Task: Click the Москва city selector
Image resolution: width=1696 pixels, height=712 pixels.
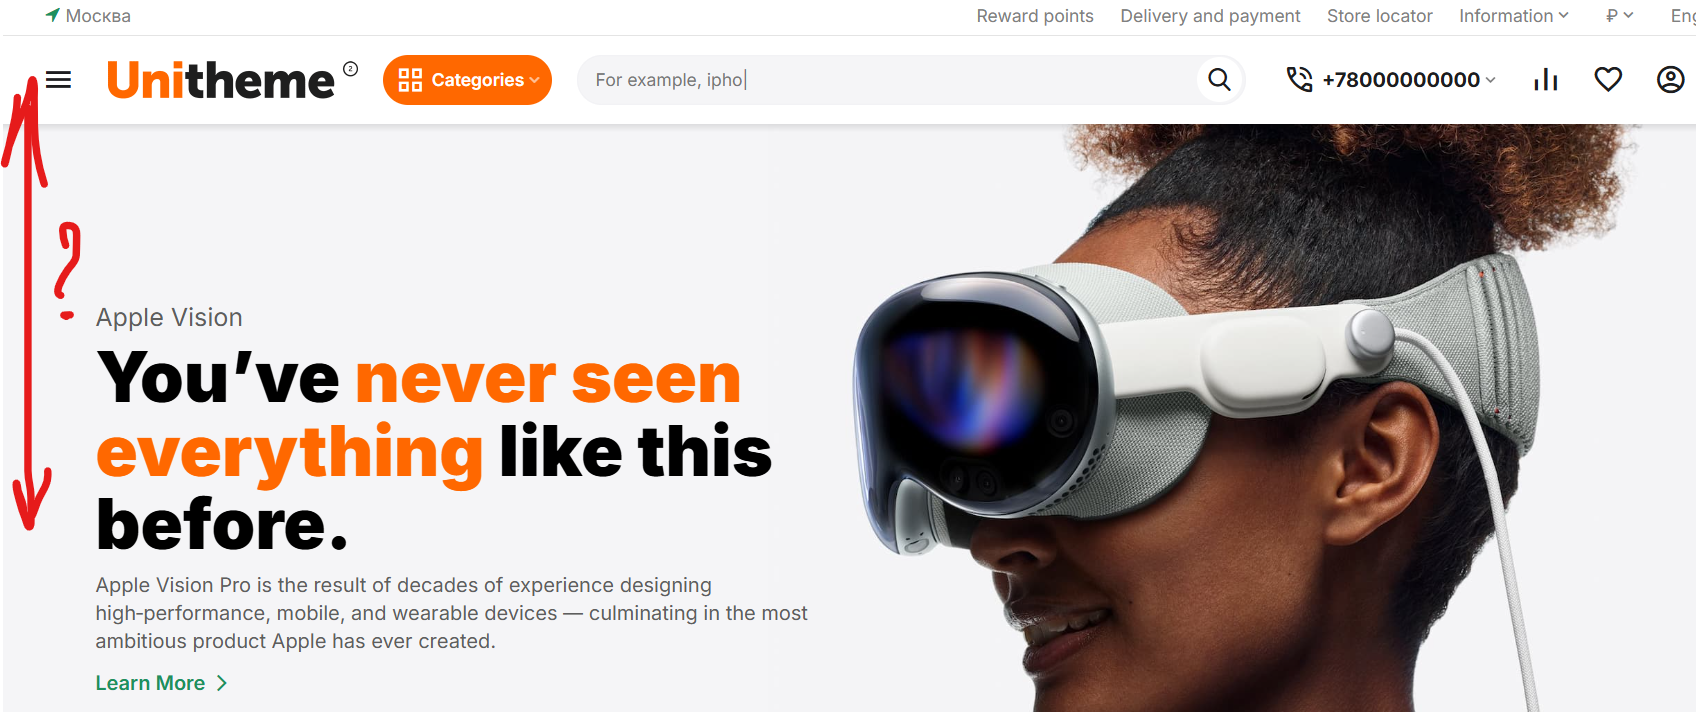Action: pyautogui.click(x=88, y=16)
